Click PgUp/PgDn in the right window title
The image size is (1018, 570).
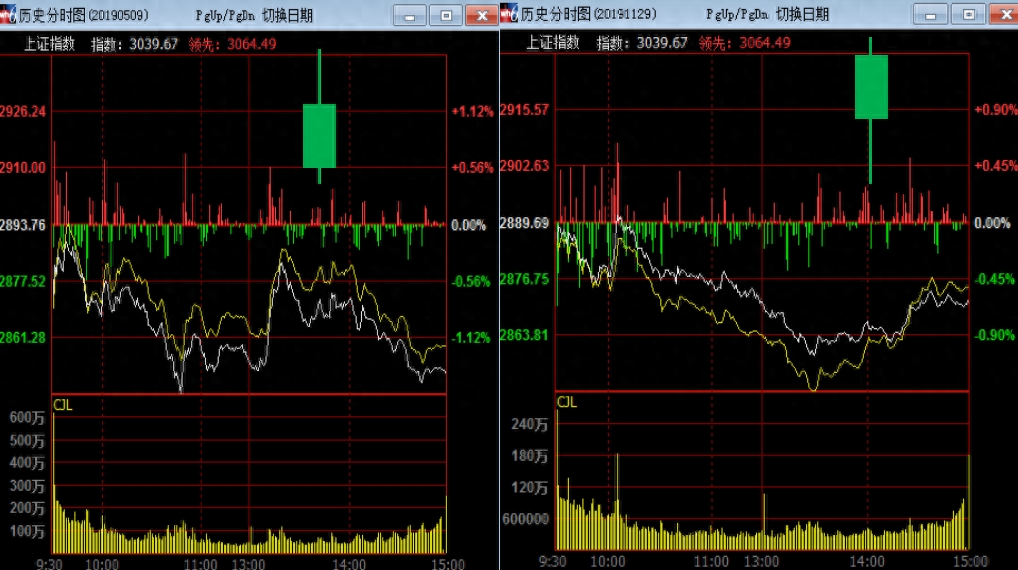pyautogui.click(x=738, y=14)
